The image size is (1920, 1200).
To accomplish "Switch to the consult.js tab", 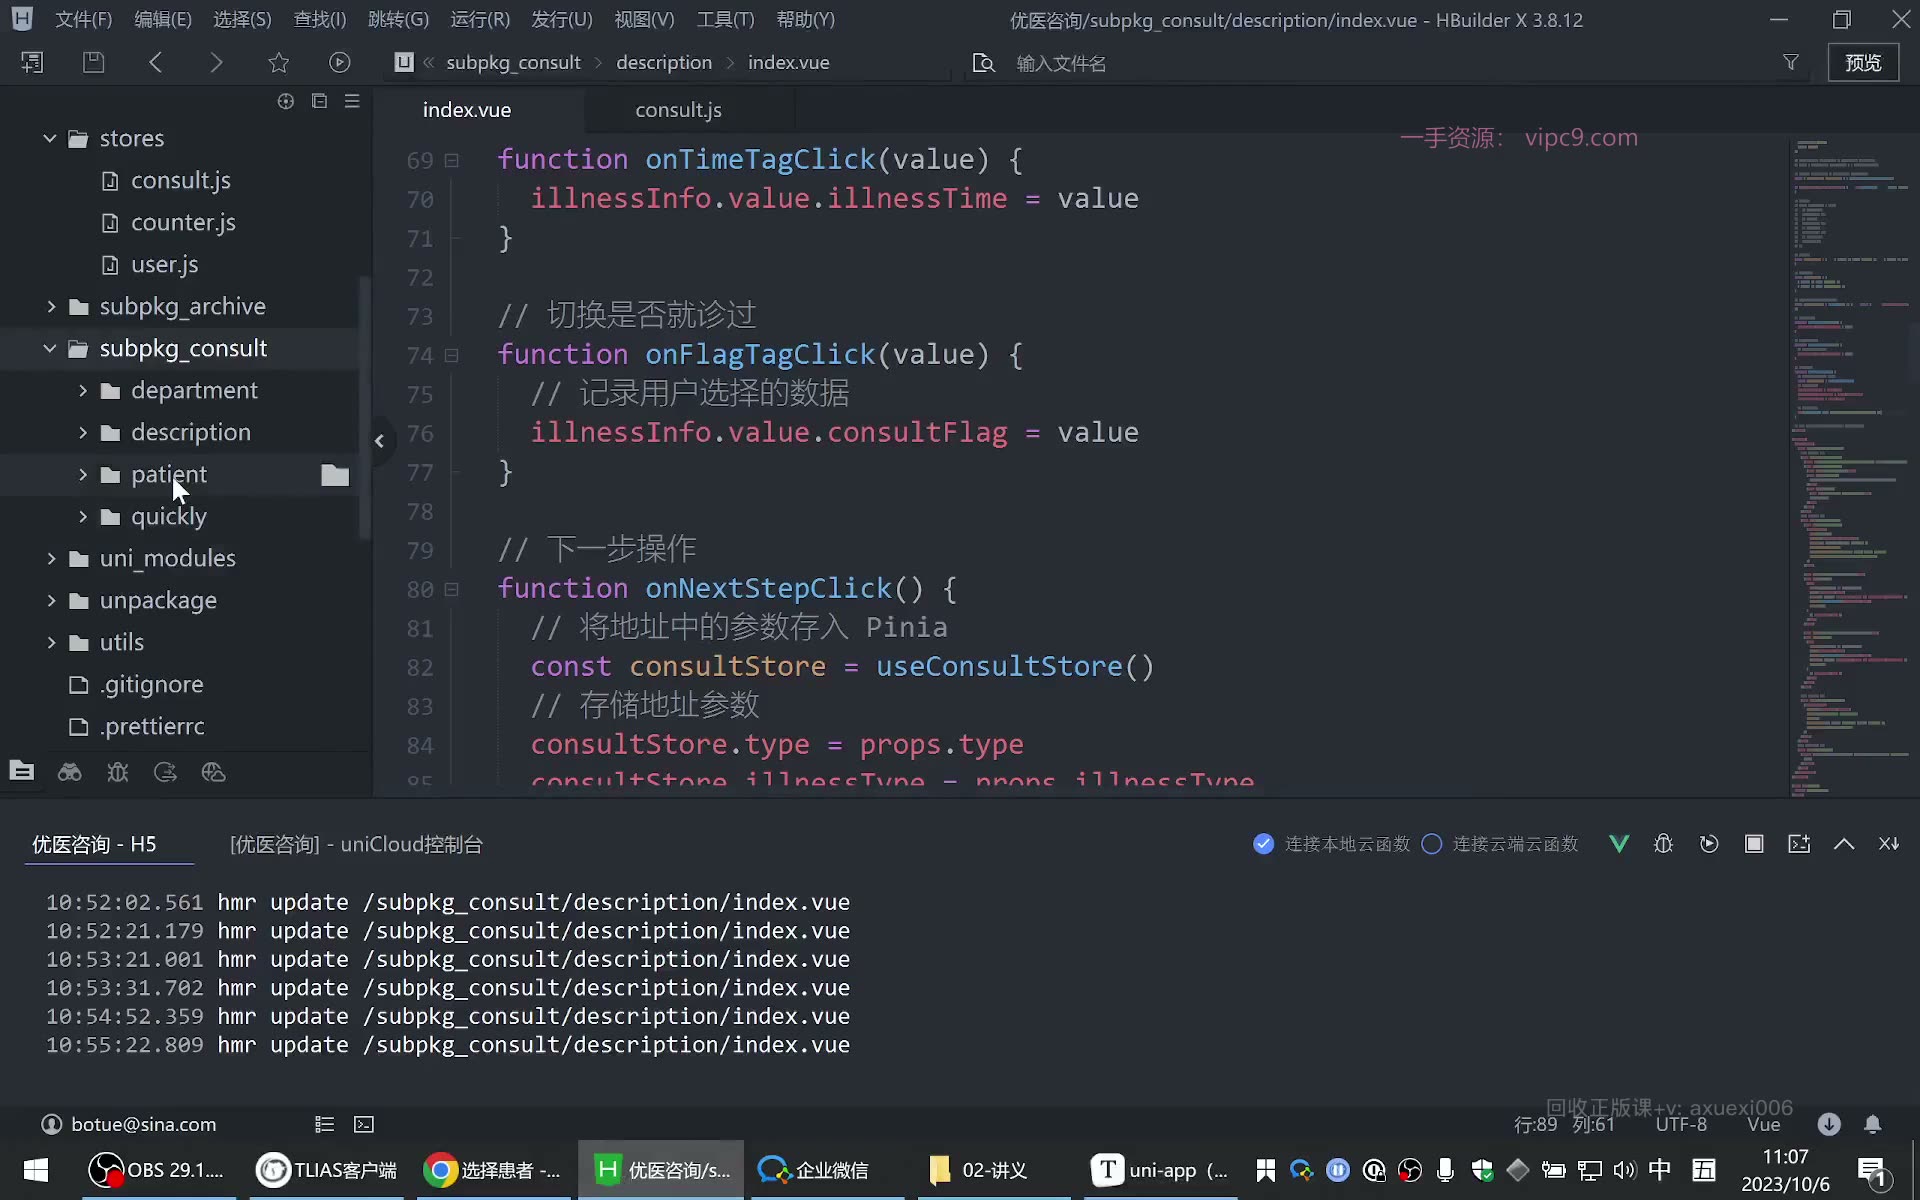I will [678, 110].
